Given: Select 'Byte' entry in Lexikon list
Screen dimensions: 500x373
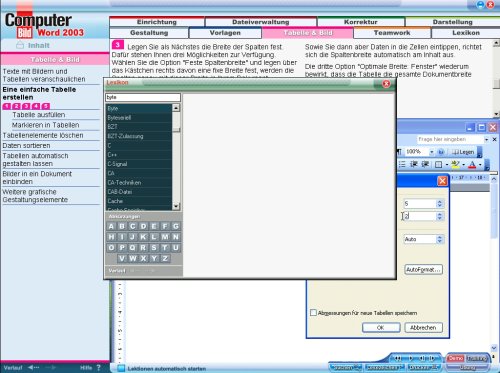Looking at the screenshot, I should pos(139,108).
